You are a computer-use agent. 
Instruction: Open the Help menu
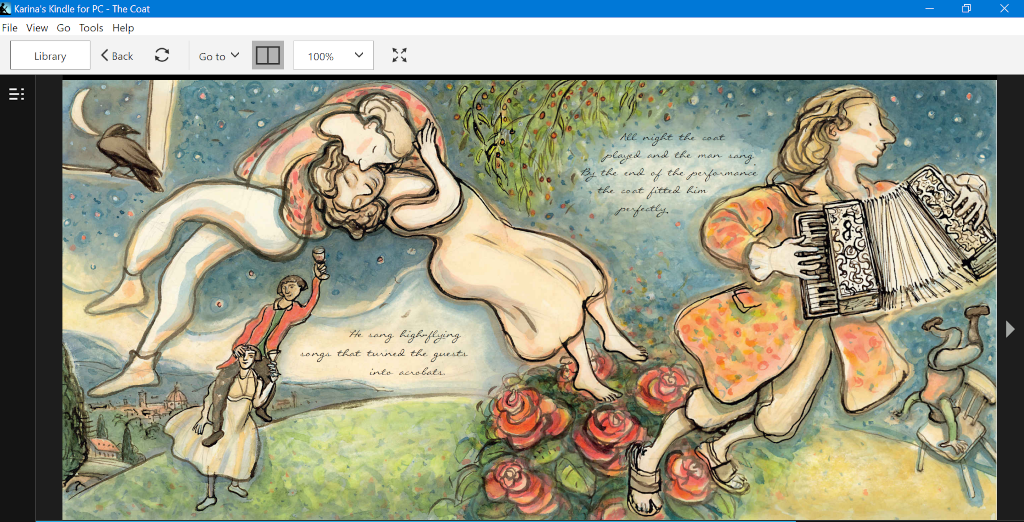tap(123, 27)
